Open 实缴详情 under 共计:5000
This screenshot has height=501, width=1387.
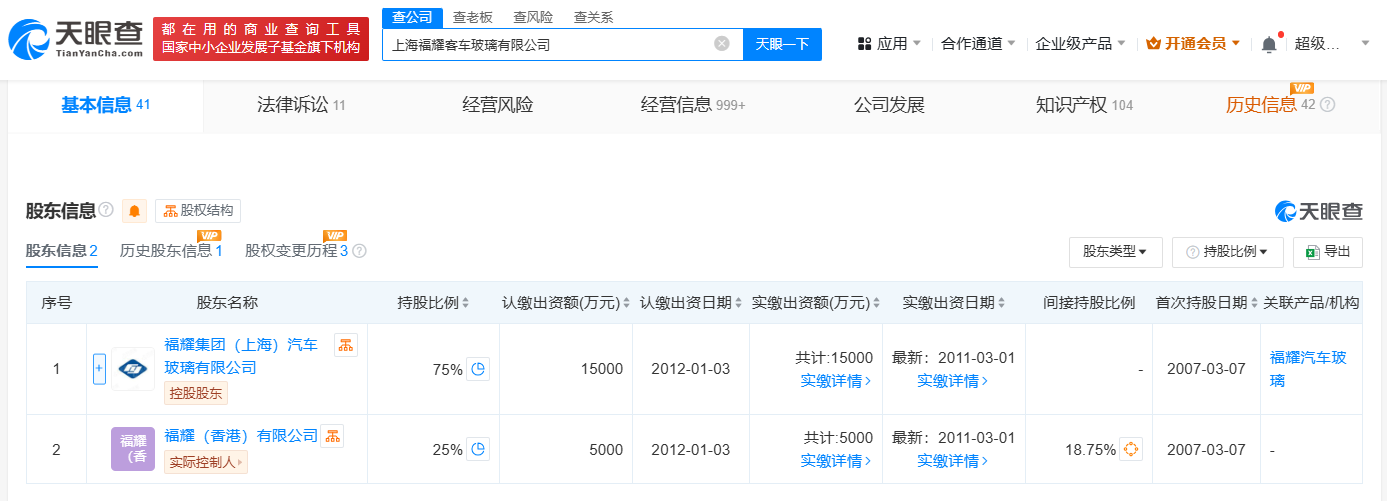[836, 461]
